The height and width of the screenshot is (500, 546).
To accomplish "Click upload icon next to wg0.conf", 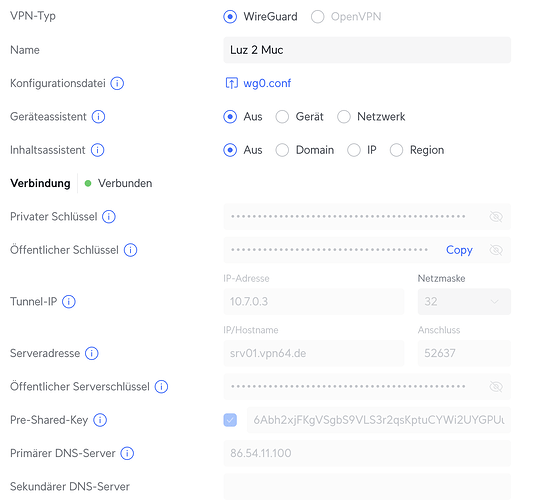I will [x=232, y=83].
